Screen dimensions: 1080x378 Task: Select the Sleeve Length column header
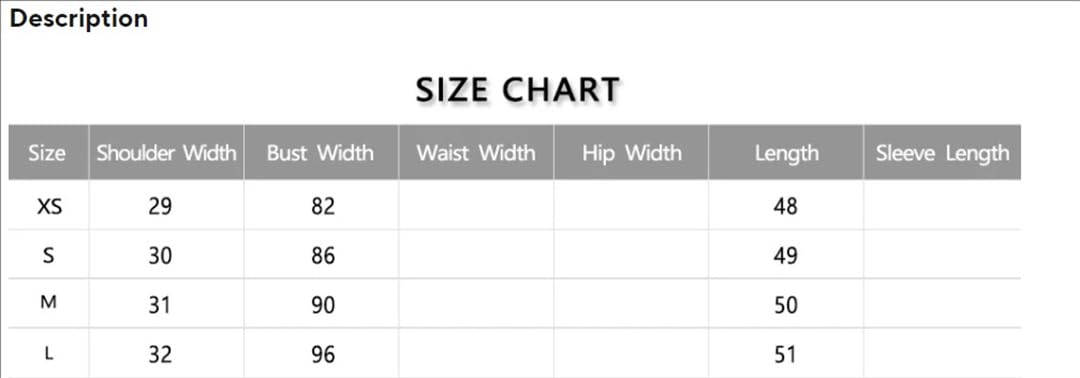[942, 152]
